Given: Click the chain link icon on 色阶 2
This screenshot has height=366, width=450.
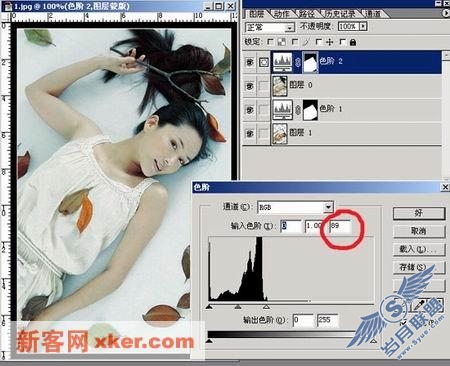Looking at the screenshot, I should coord(298,62).
